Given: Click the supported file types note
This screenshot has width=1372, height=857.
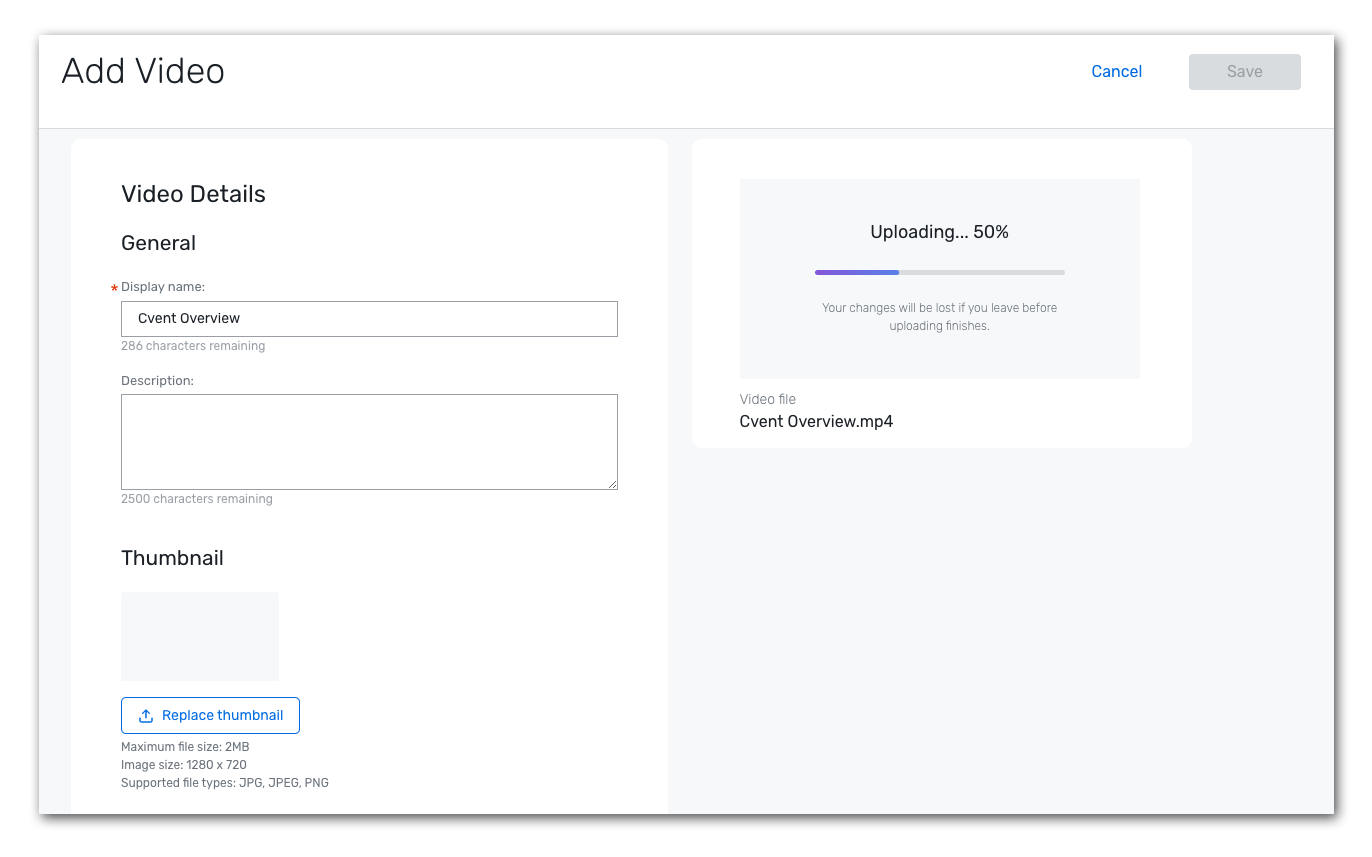Looking at the screenshot, I should tap(224, 783).
